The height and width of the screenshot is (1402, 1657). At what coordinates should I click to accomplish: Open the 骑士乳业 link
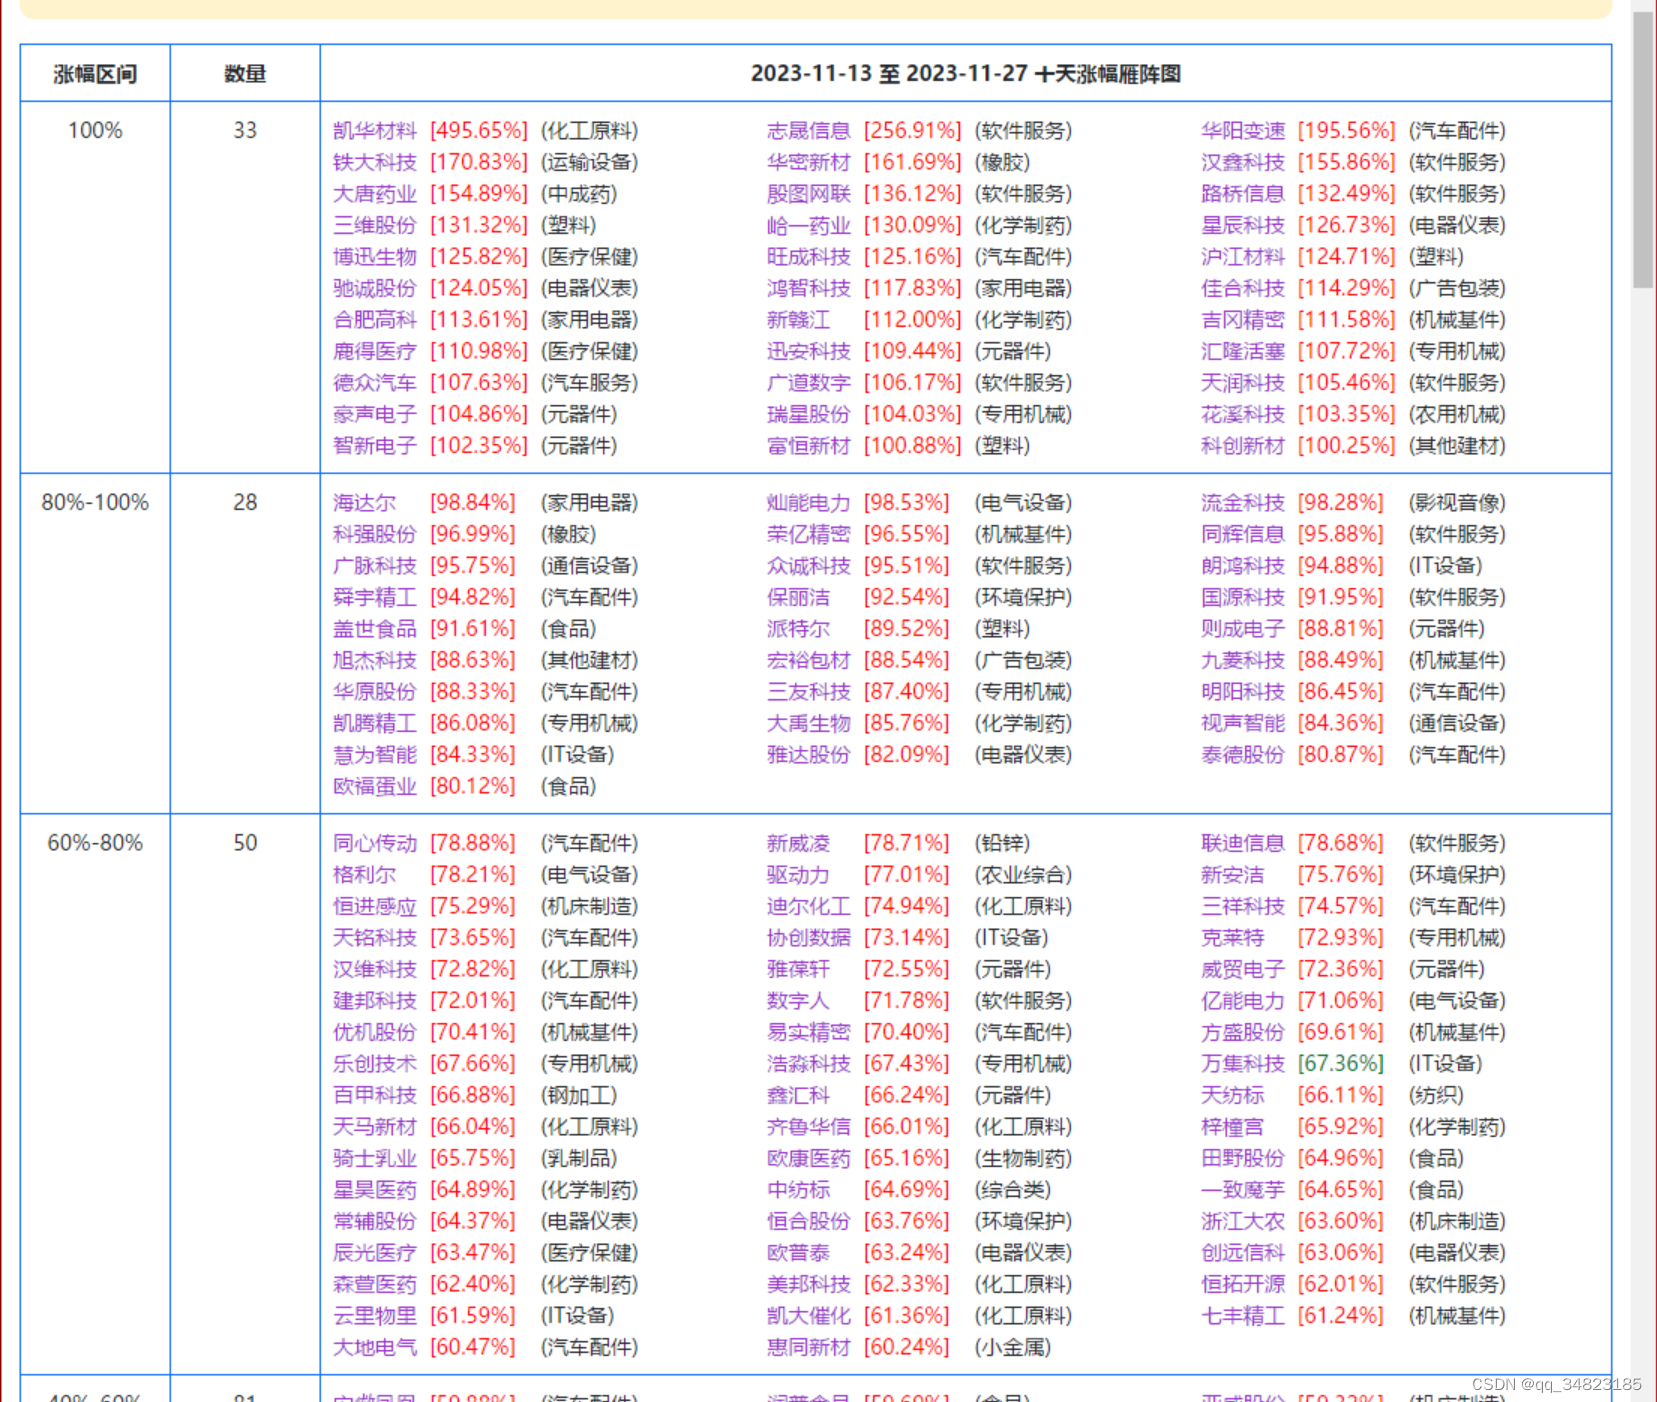[375, 1158]
